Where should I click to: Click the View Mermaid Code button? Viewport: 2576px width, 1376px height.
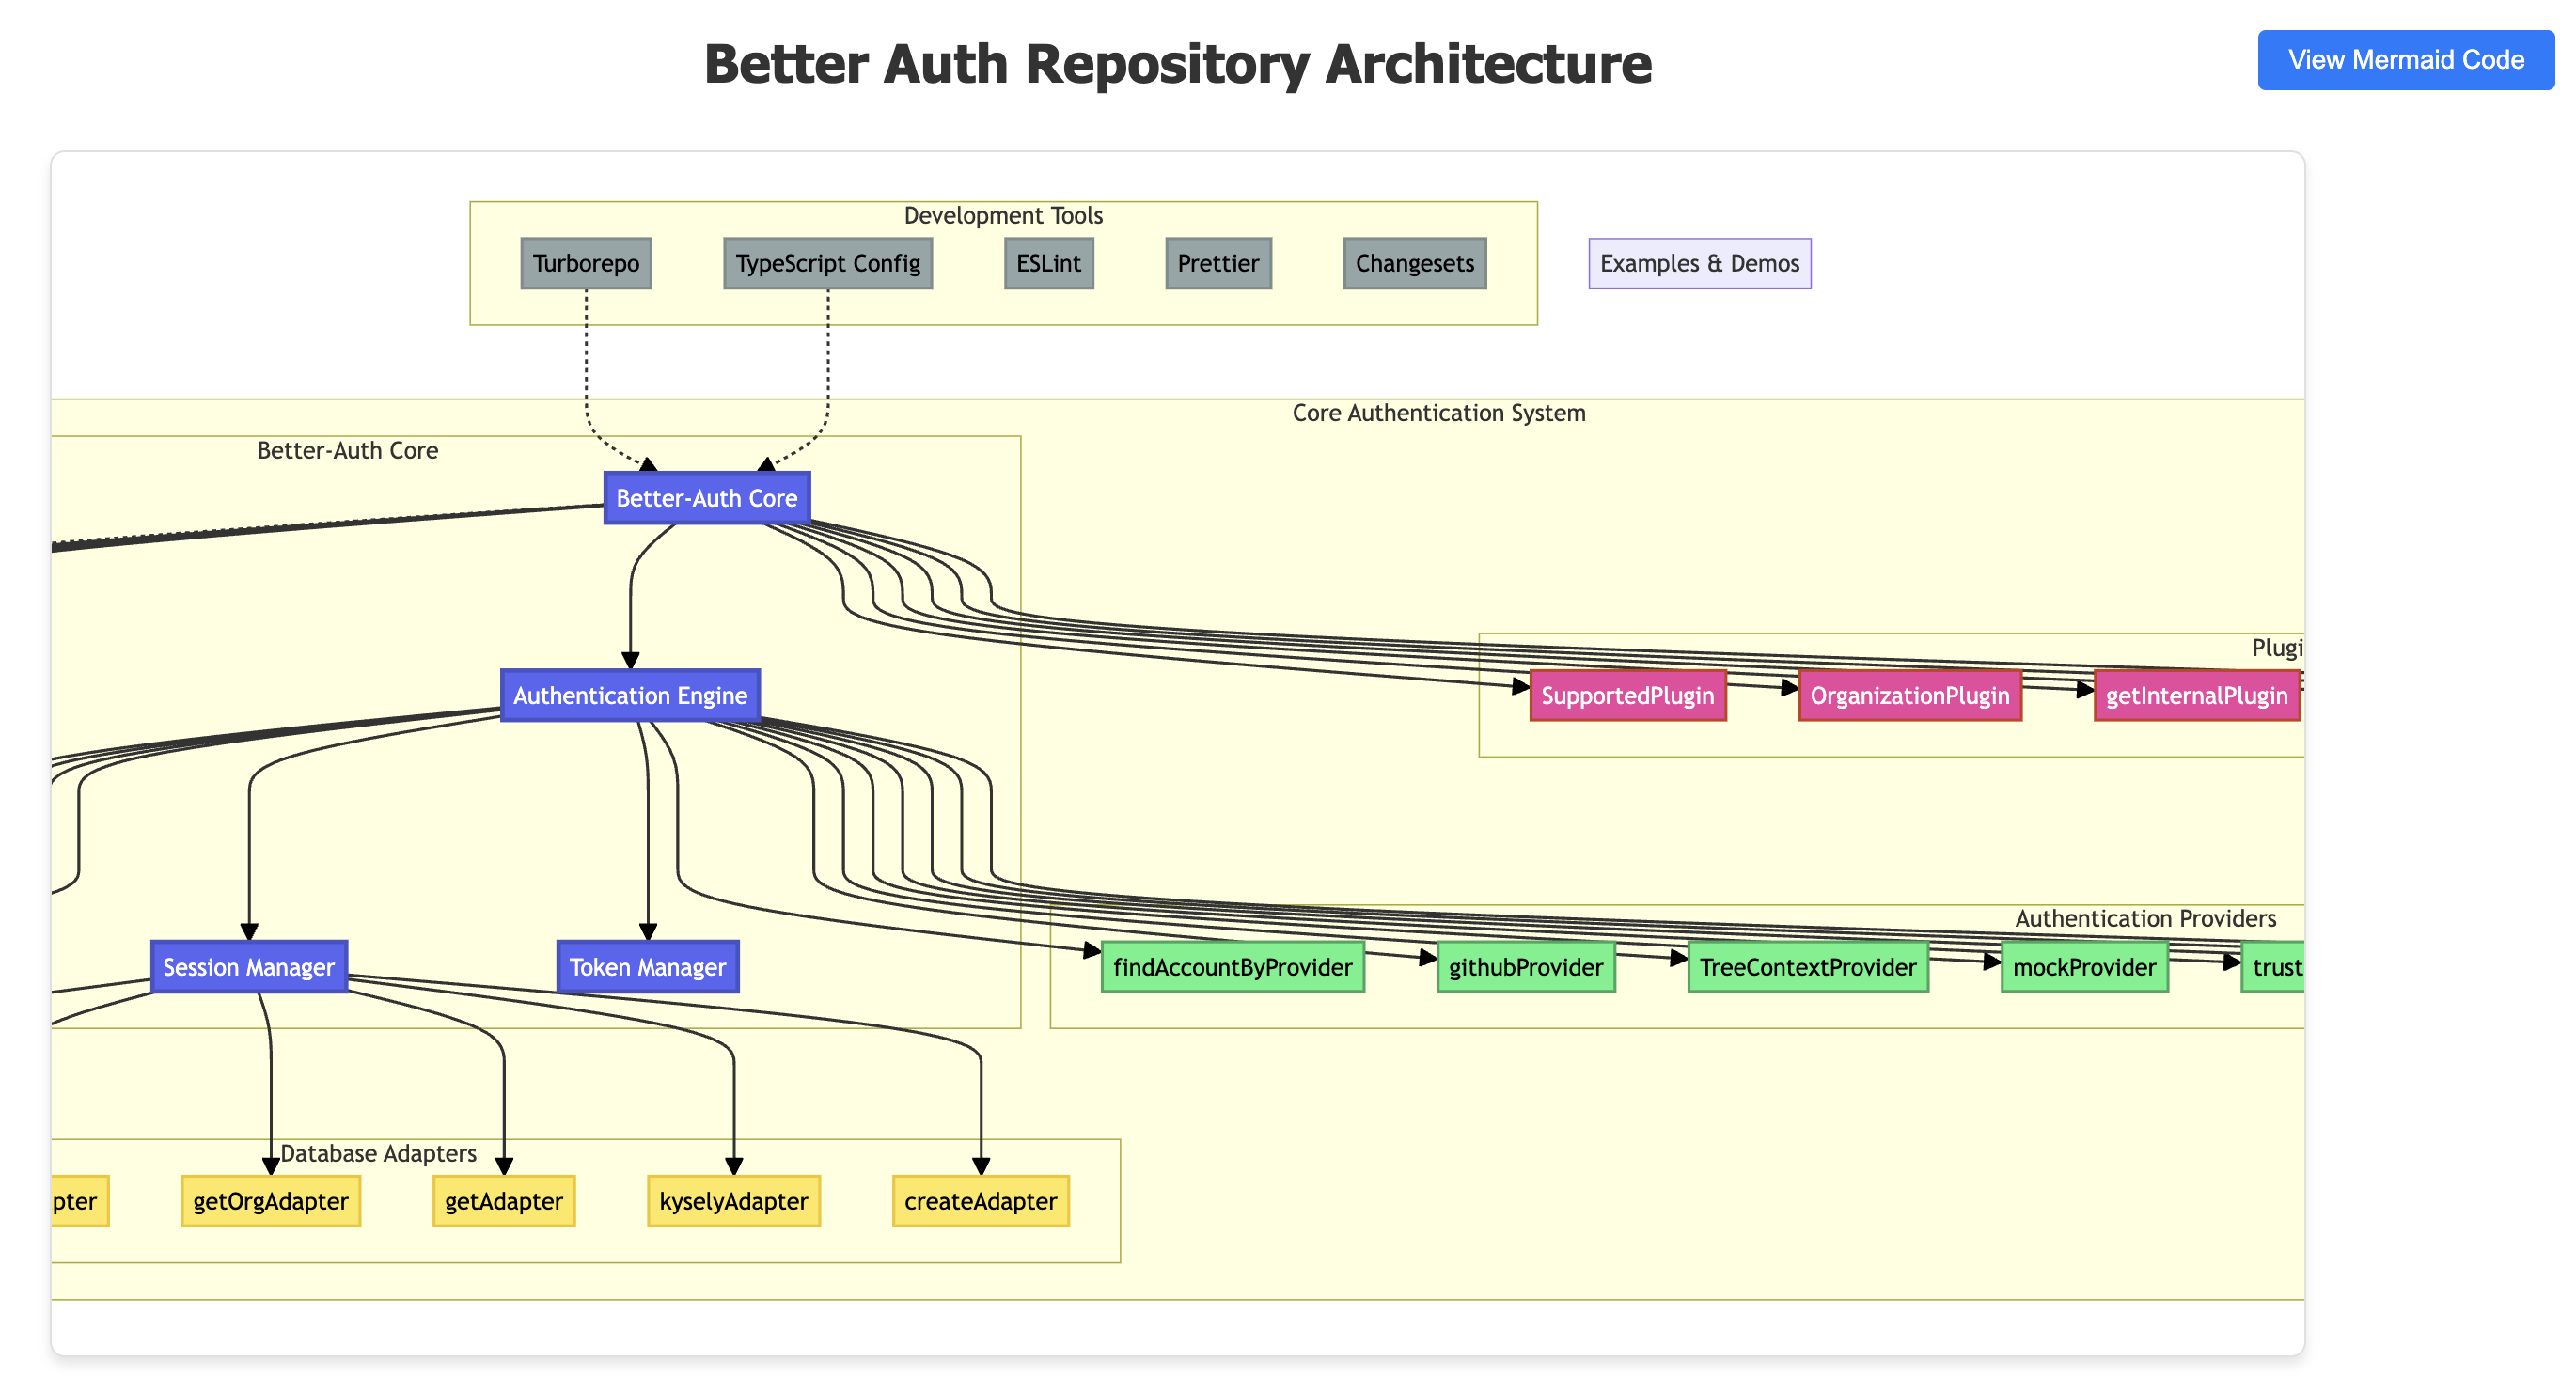[2405, 60]
